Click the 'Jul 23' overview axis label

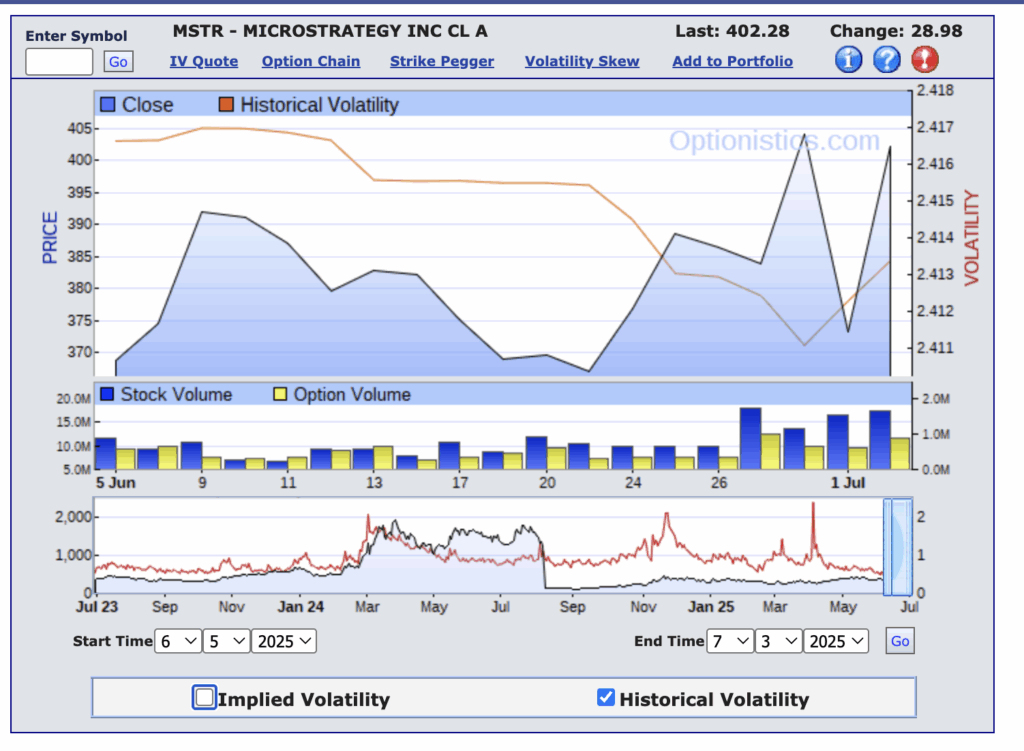97,607
